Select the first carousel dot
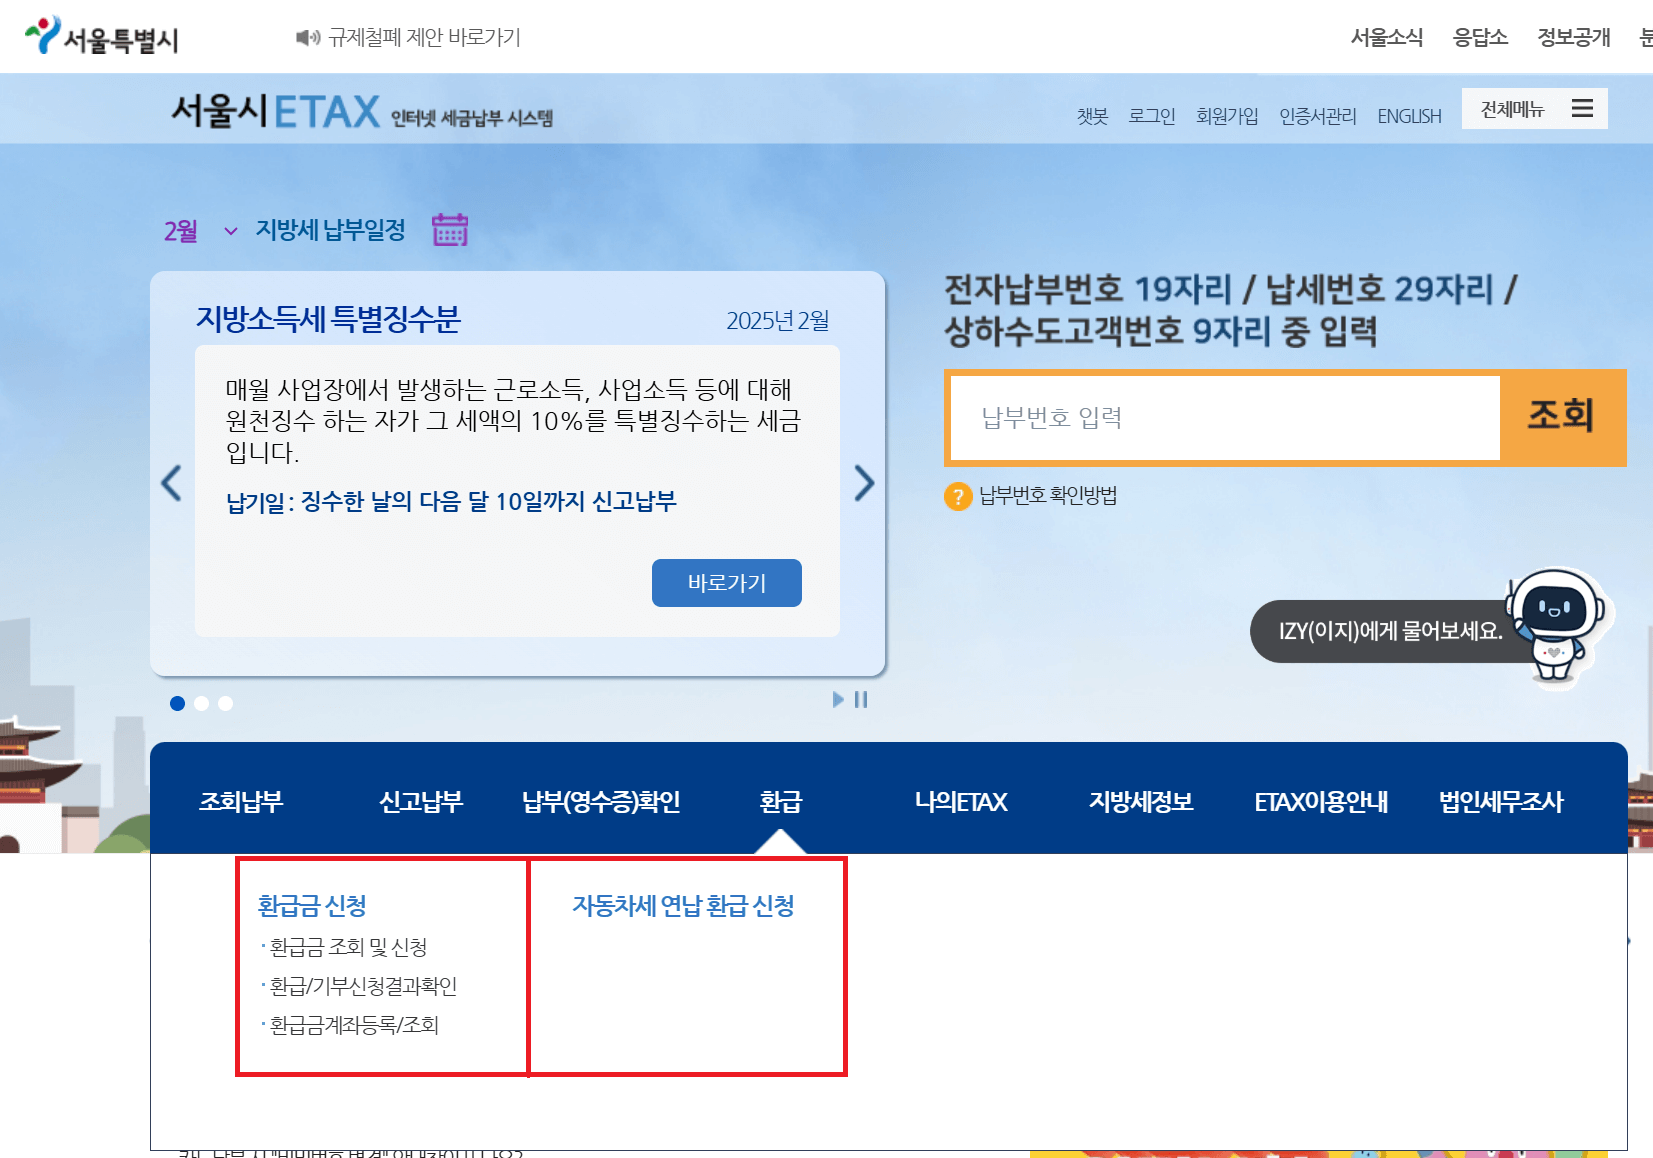 click(x=178, y=703)
